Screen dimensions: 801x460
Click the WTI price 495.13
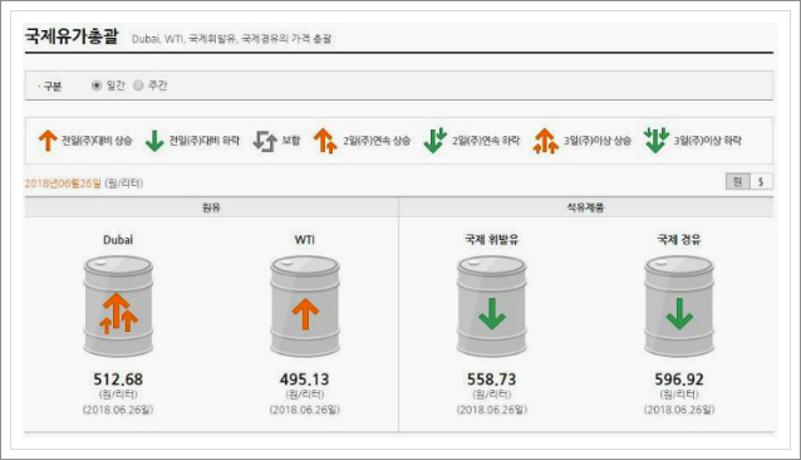coord(305,379)
